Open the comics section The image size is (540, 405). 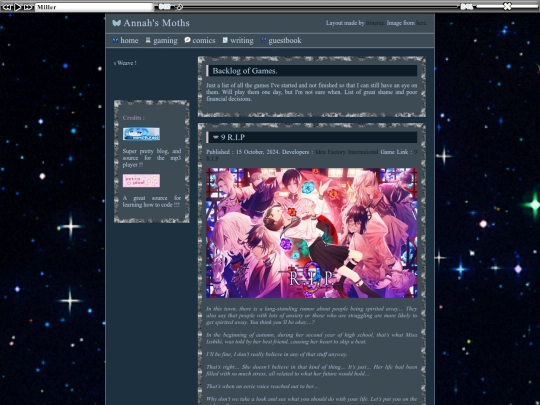pyautogui.click(x=204, y=40)
